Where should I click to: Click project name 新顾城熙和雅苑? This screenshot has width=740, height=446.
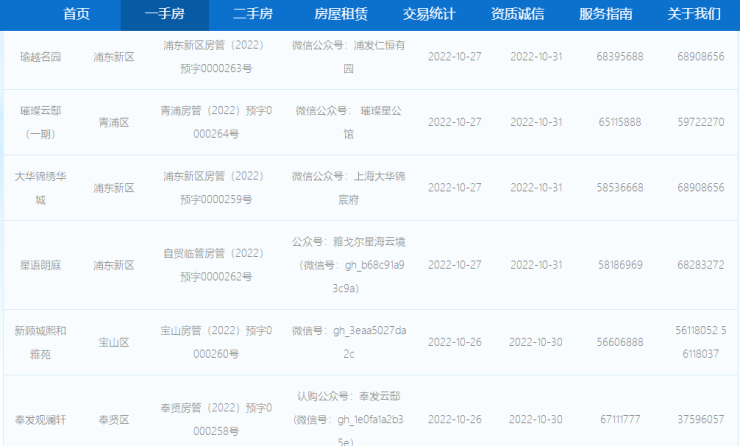41,343
